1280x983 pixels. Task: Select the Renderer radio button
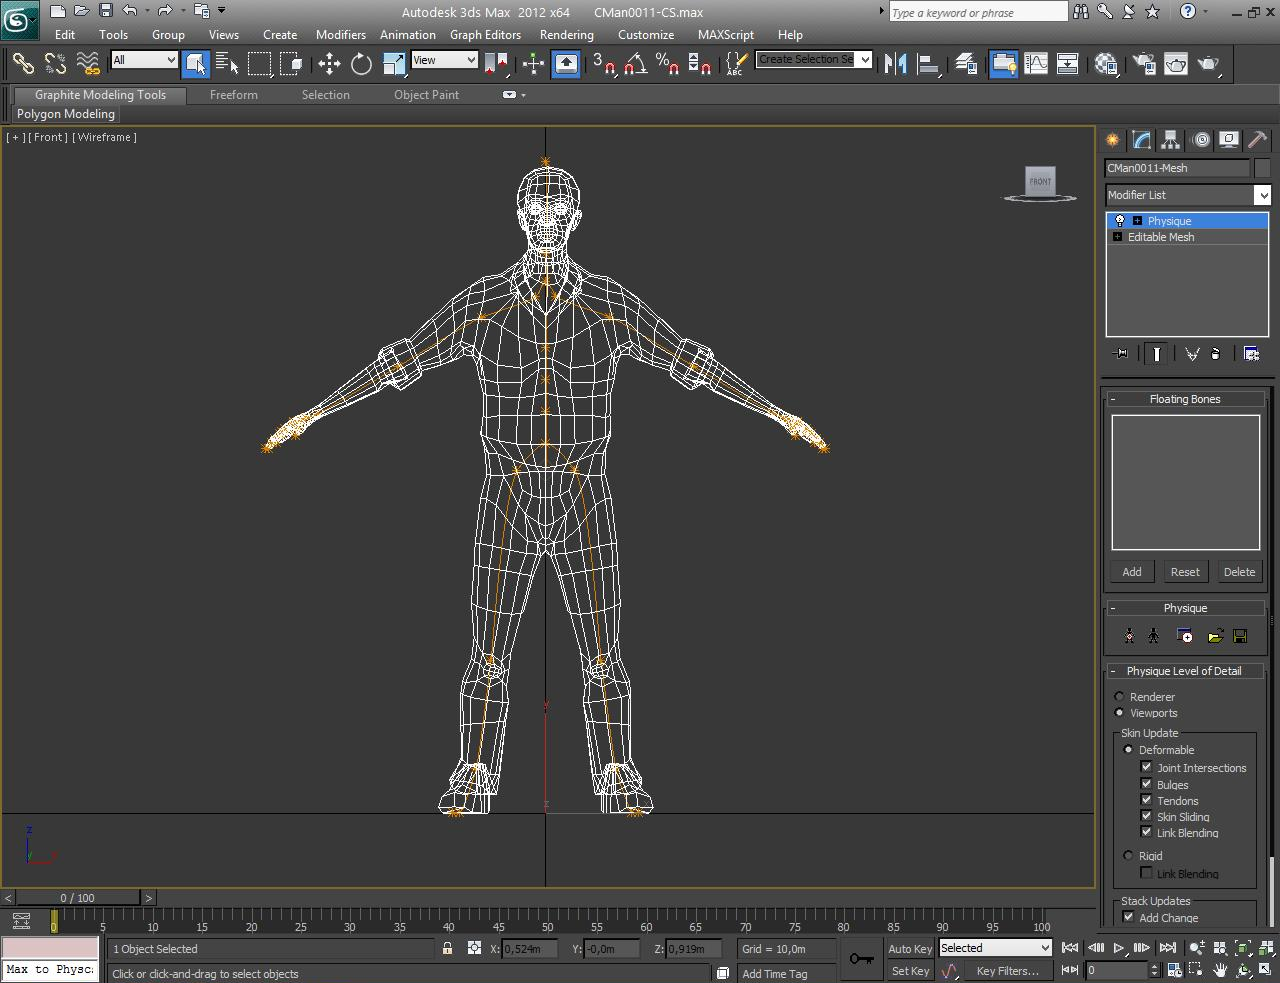[x=1119, y=696]
